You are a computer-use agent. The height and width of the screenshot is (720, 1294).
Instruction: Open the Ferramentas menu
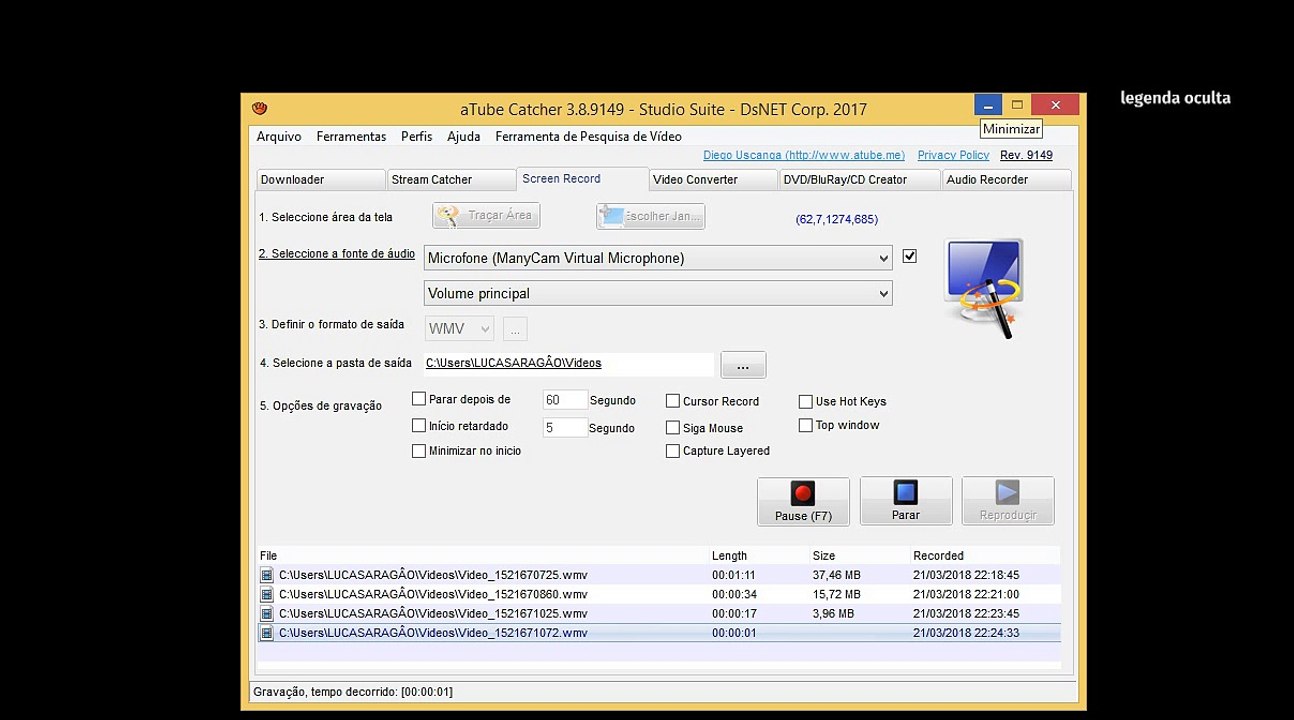click(x=351, y=137)
